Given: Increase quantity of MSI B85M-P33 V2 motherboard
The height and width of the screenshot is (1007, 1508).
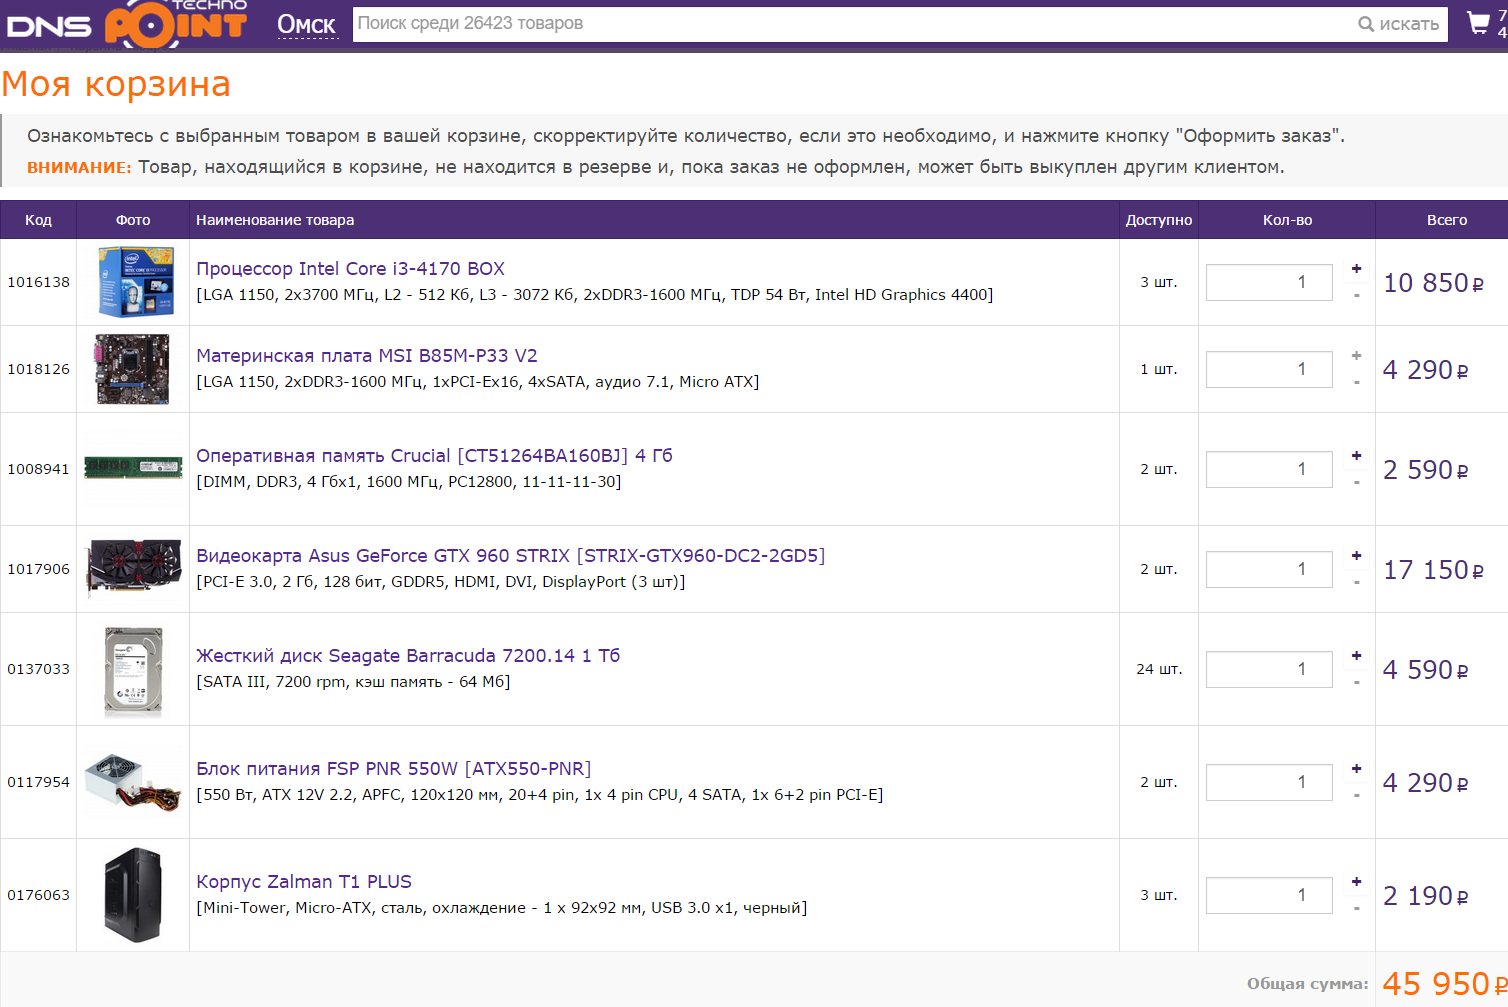Looking at the screenshot, I should pyautogui.click(x=1356, y=355).
